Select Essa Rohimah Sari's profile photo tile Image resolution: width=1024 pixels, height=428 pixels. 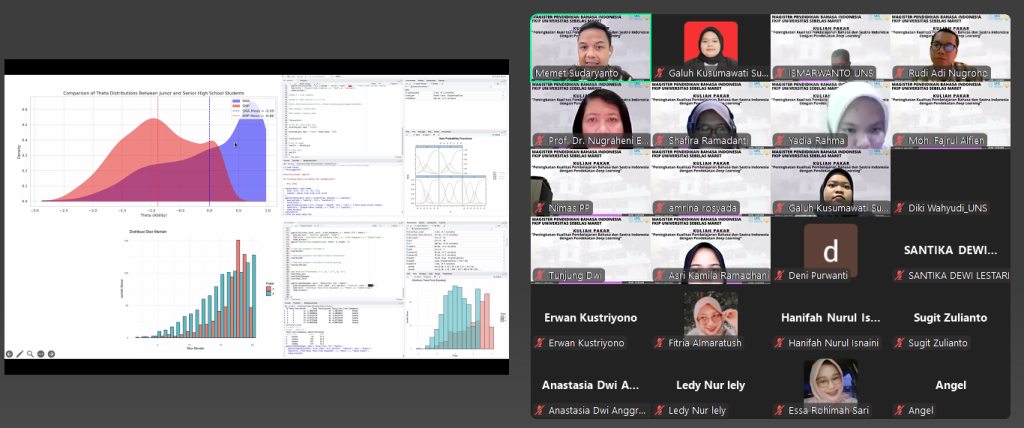pos(830,380)
